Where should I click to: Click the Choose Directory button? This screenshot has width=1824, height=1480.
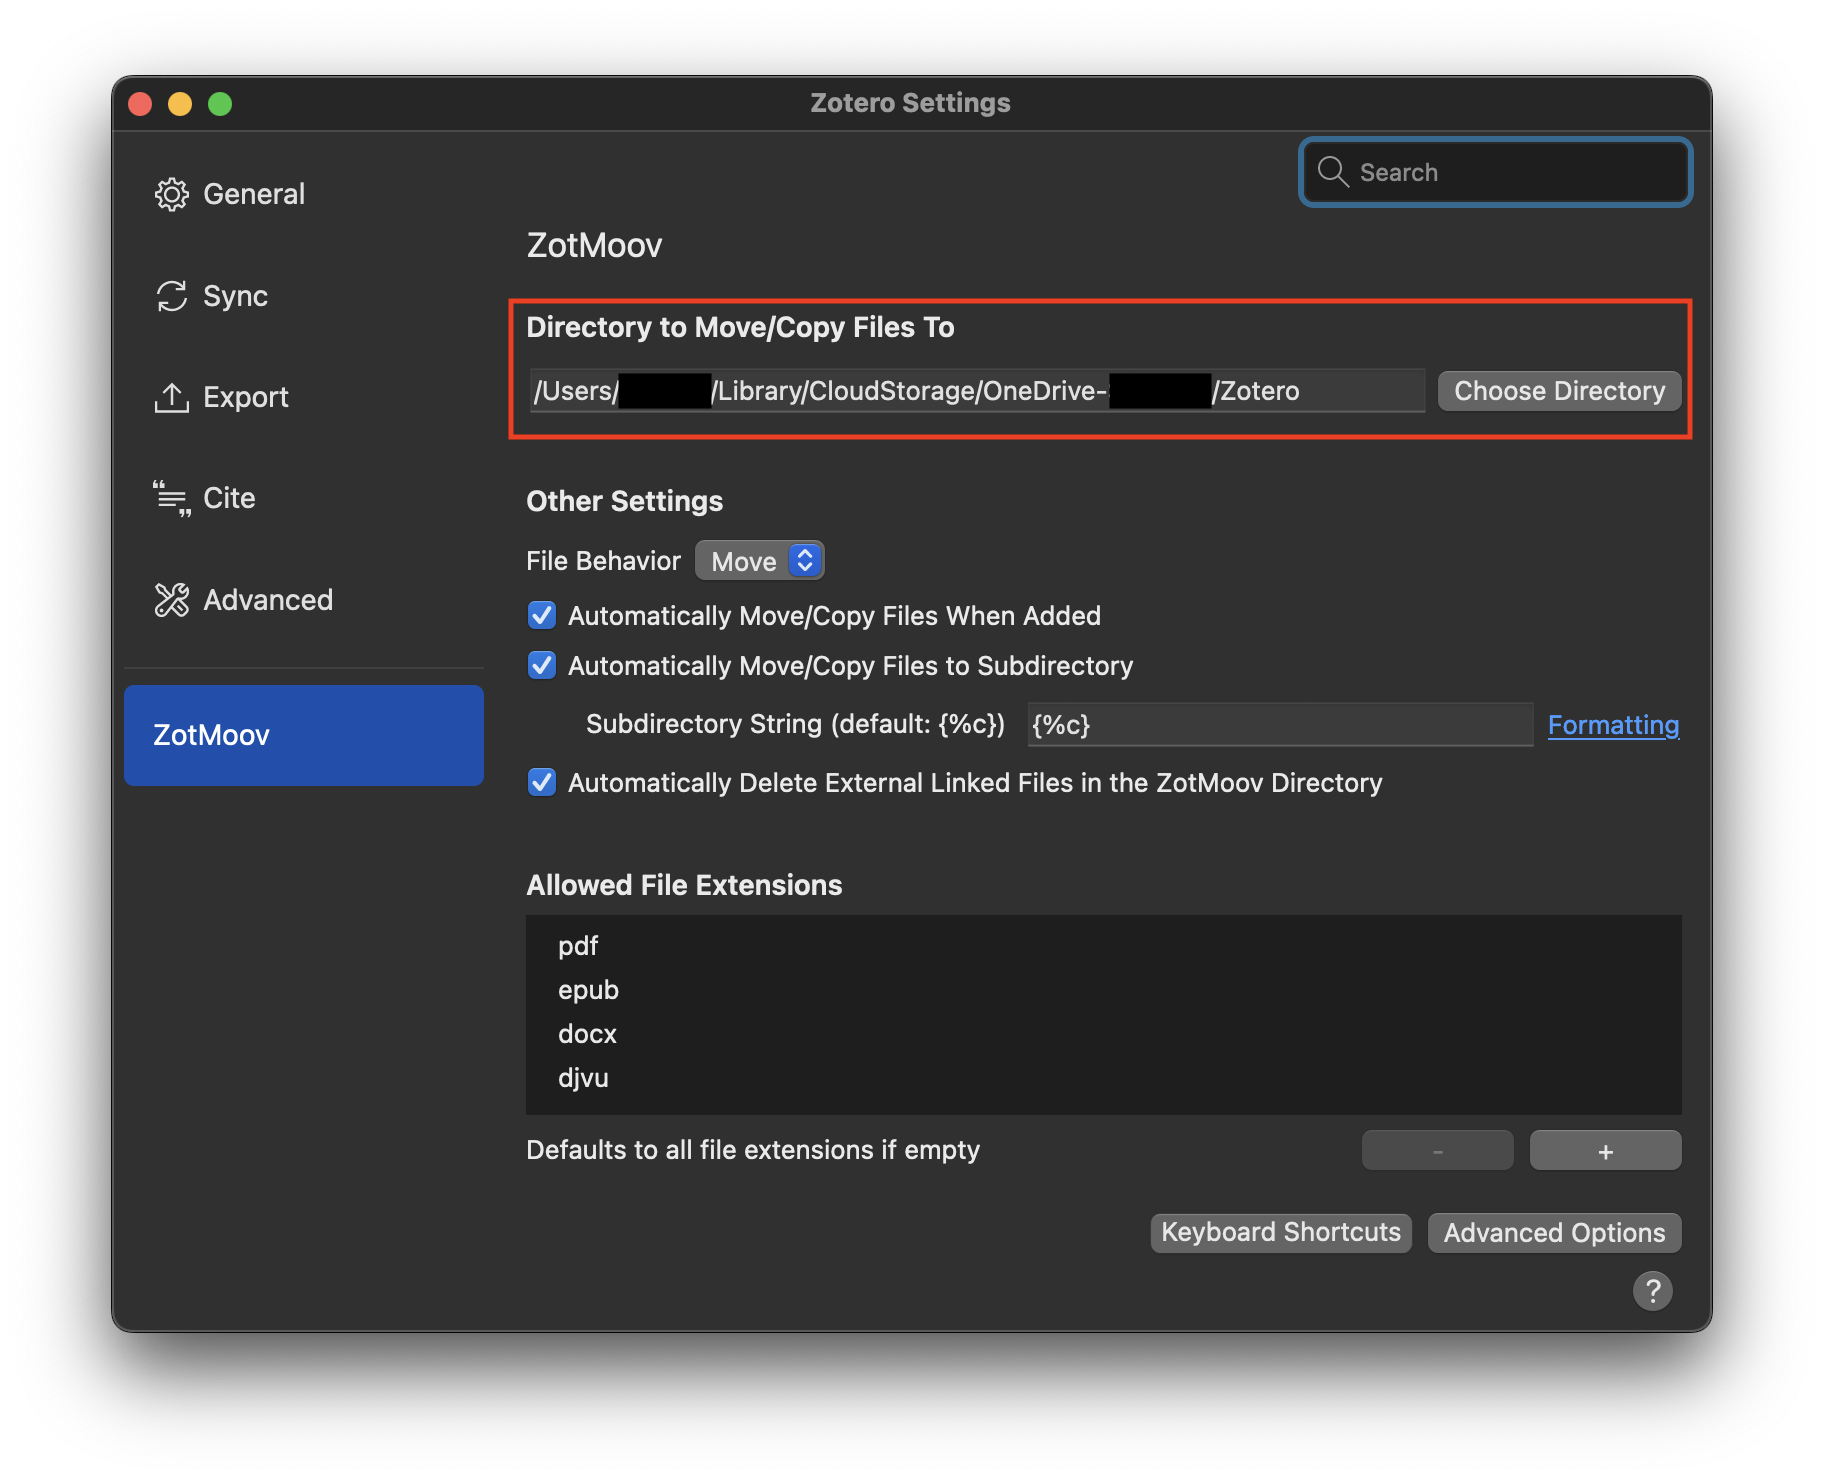click(x=1559, y=391)
